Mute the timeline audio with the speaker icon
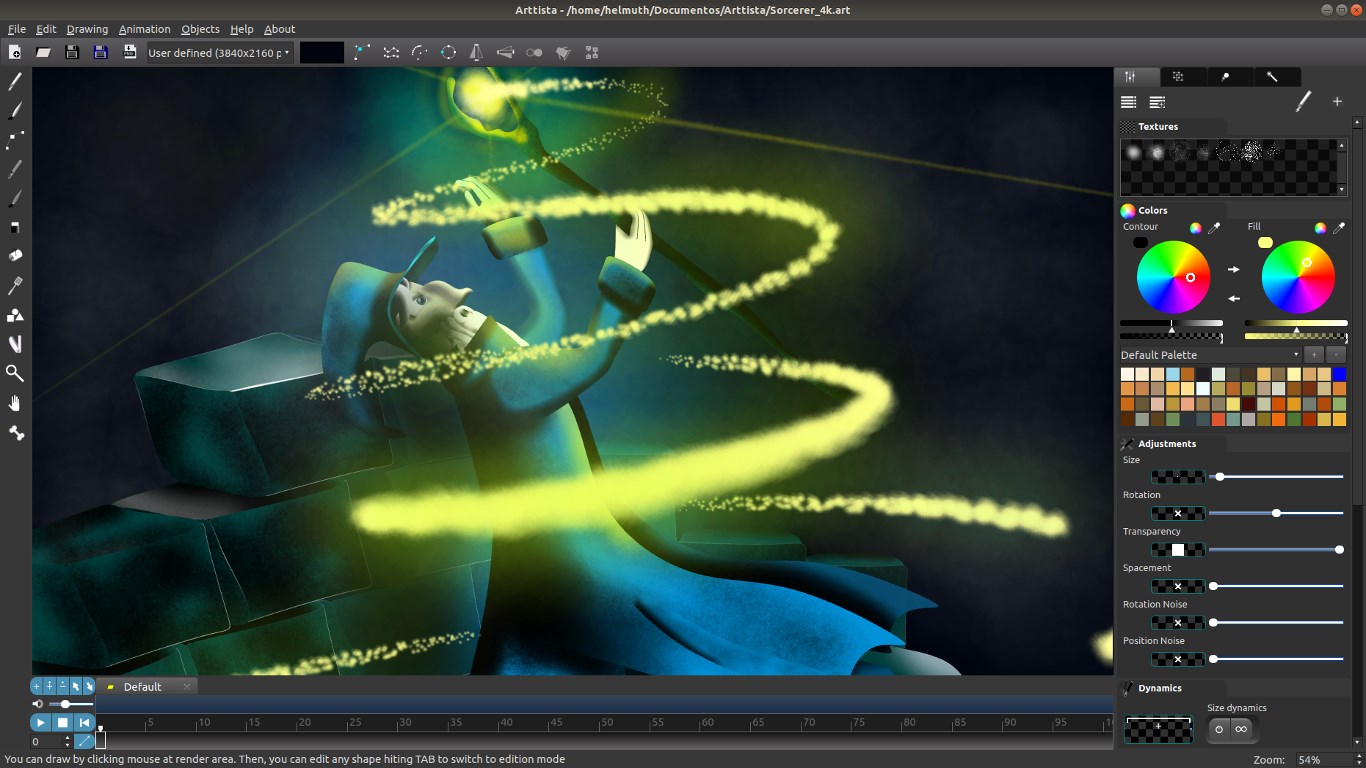Viewport: 1366px width, 768px height. (39, 703)
